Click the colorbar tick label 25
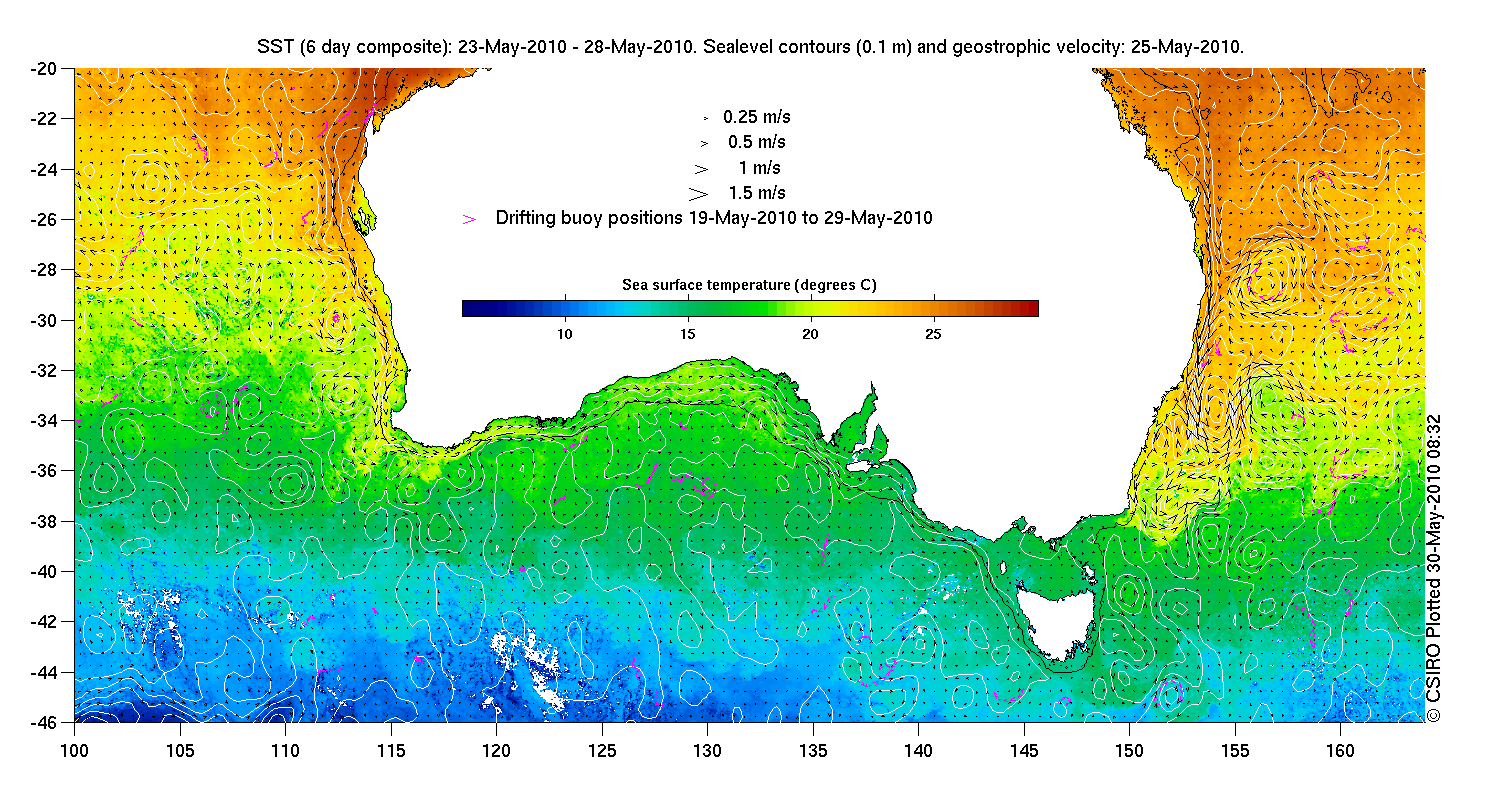Image resolution: width=1500 pixels, height=790 pixels. tap(933, 332)
